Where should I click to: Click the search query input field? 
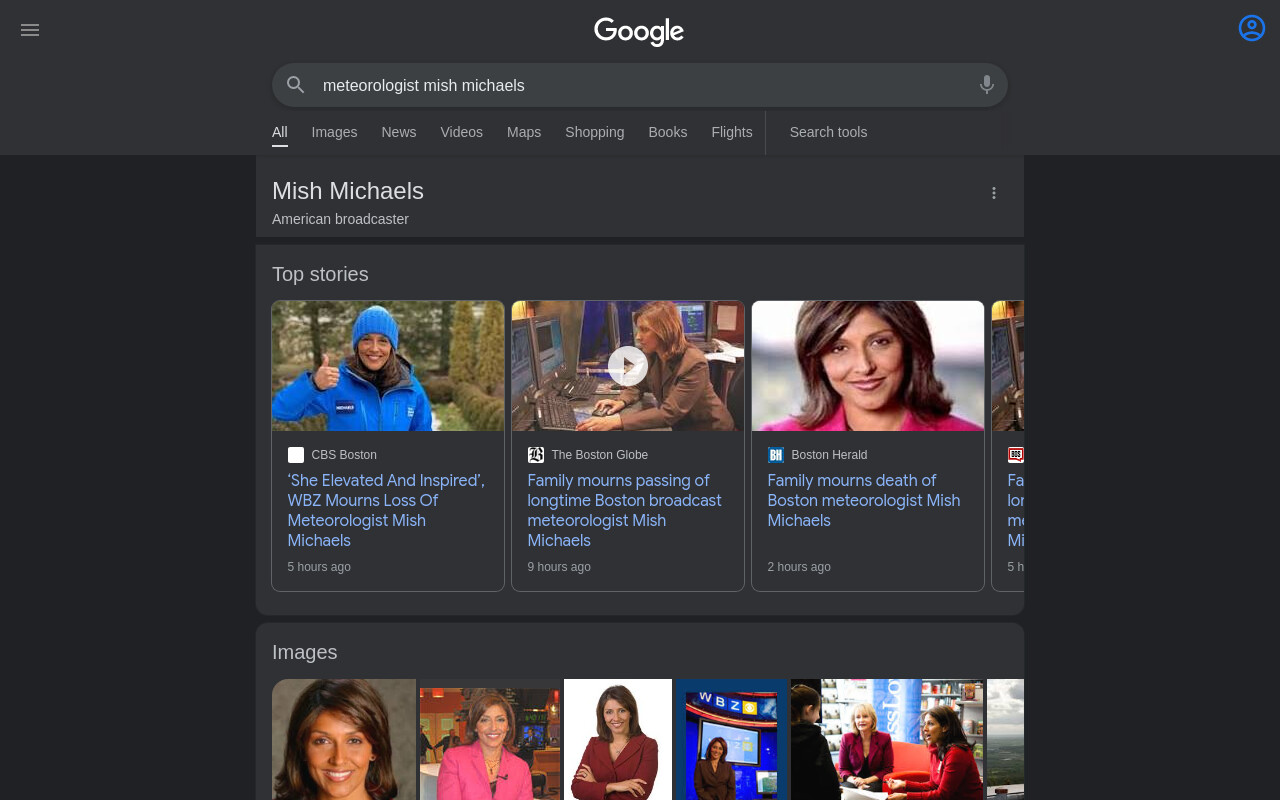(x=640, y=85)
